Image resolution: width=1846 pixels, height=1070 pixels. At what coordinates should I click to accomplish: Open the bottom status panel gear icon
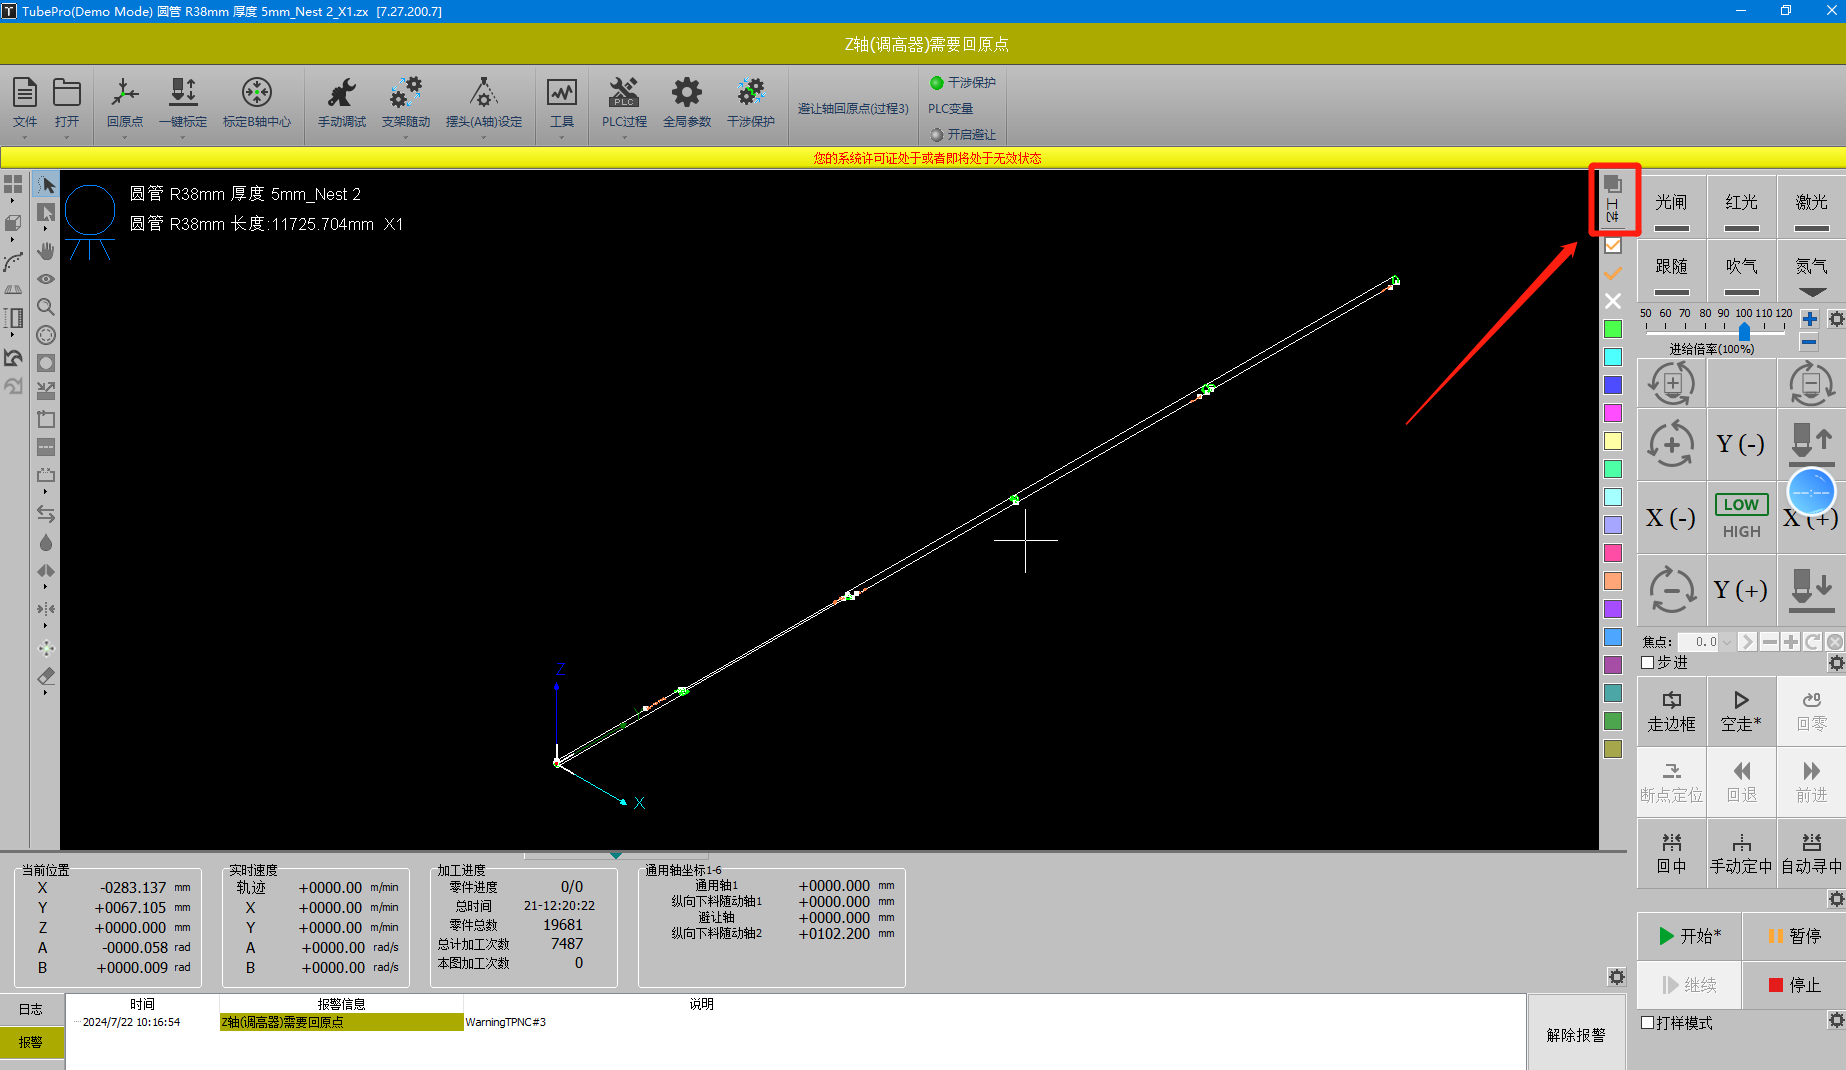click(1617, 977)
